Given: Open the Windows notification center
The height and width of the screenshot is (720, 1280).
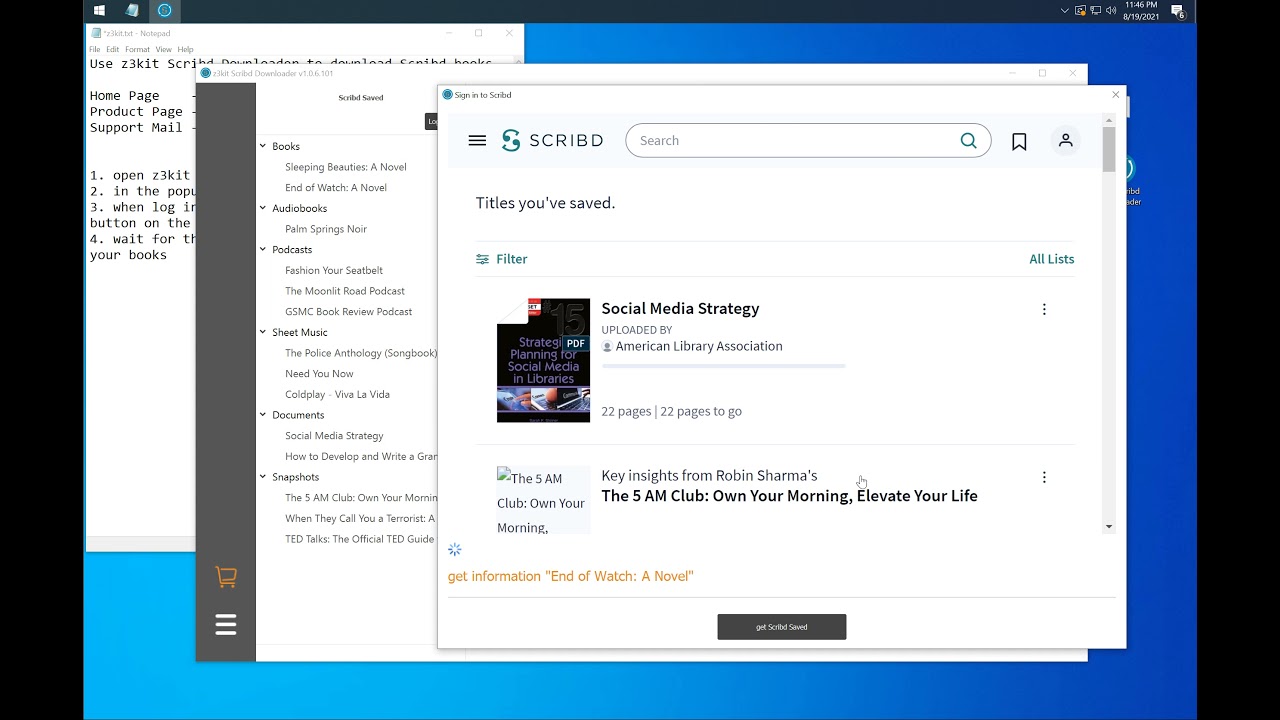Looking at the screenshot, I should click(1178, 11).
